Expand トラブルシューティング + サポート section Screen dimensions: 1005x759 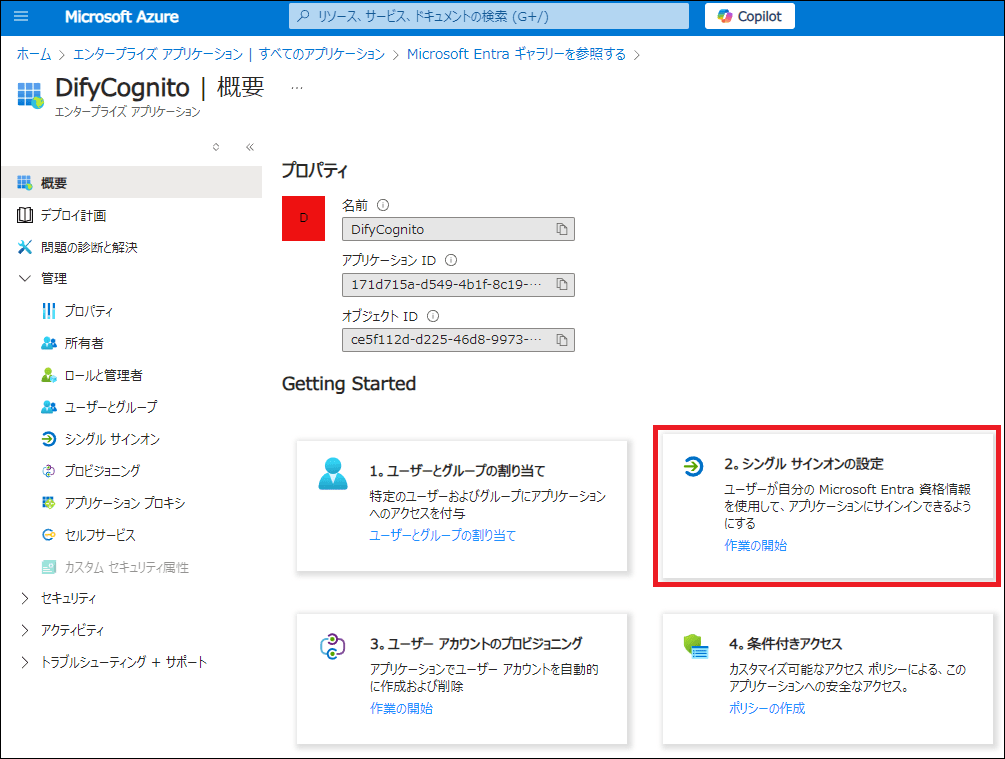pos(25,663)
